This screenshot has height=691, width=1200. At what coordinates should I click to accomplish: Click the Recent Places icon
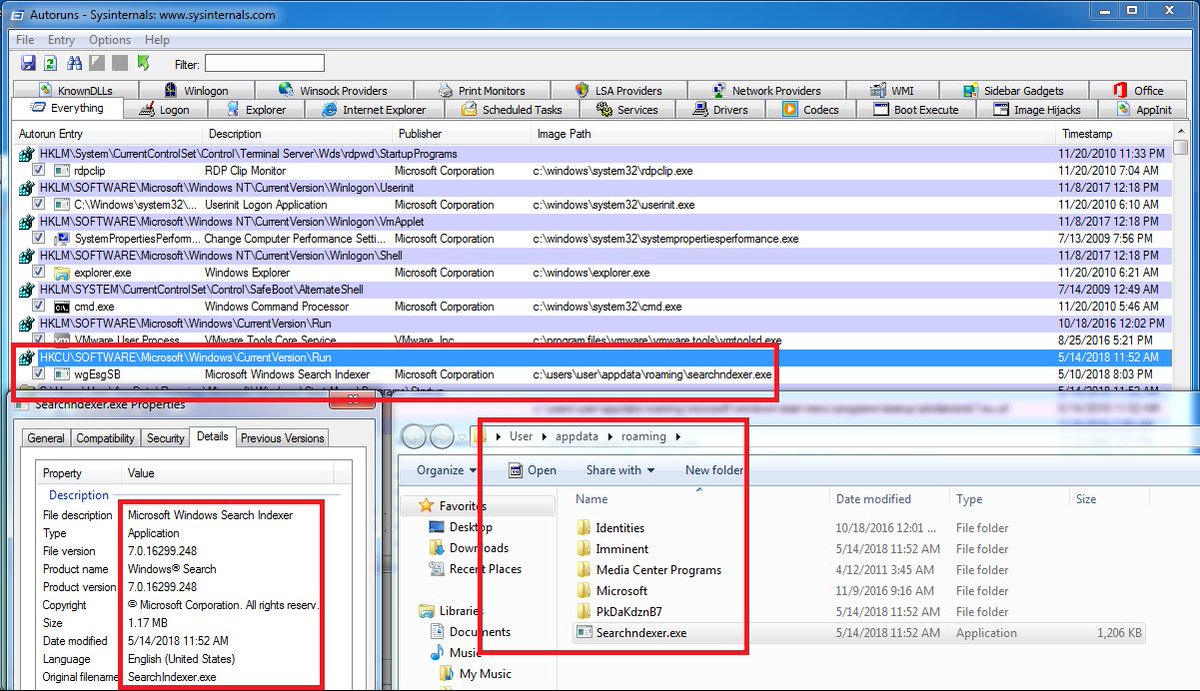coord(435,569)
